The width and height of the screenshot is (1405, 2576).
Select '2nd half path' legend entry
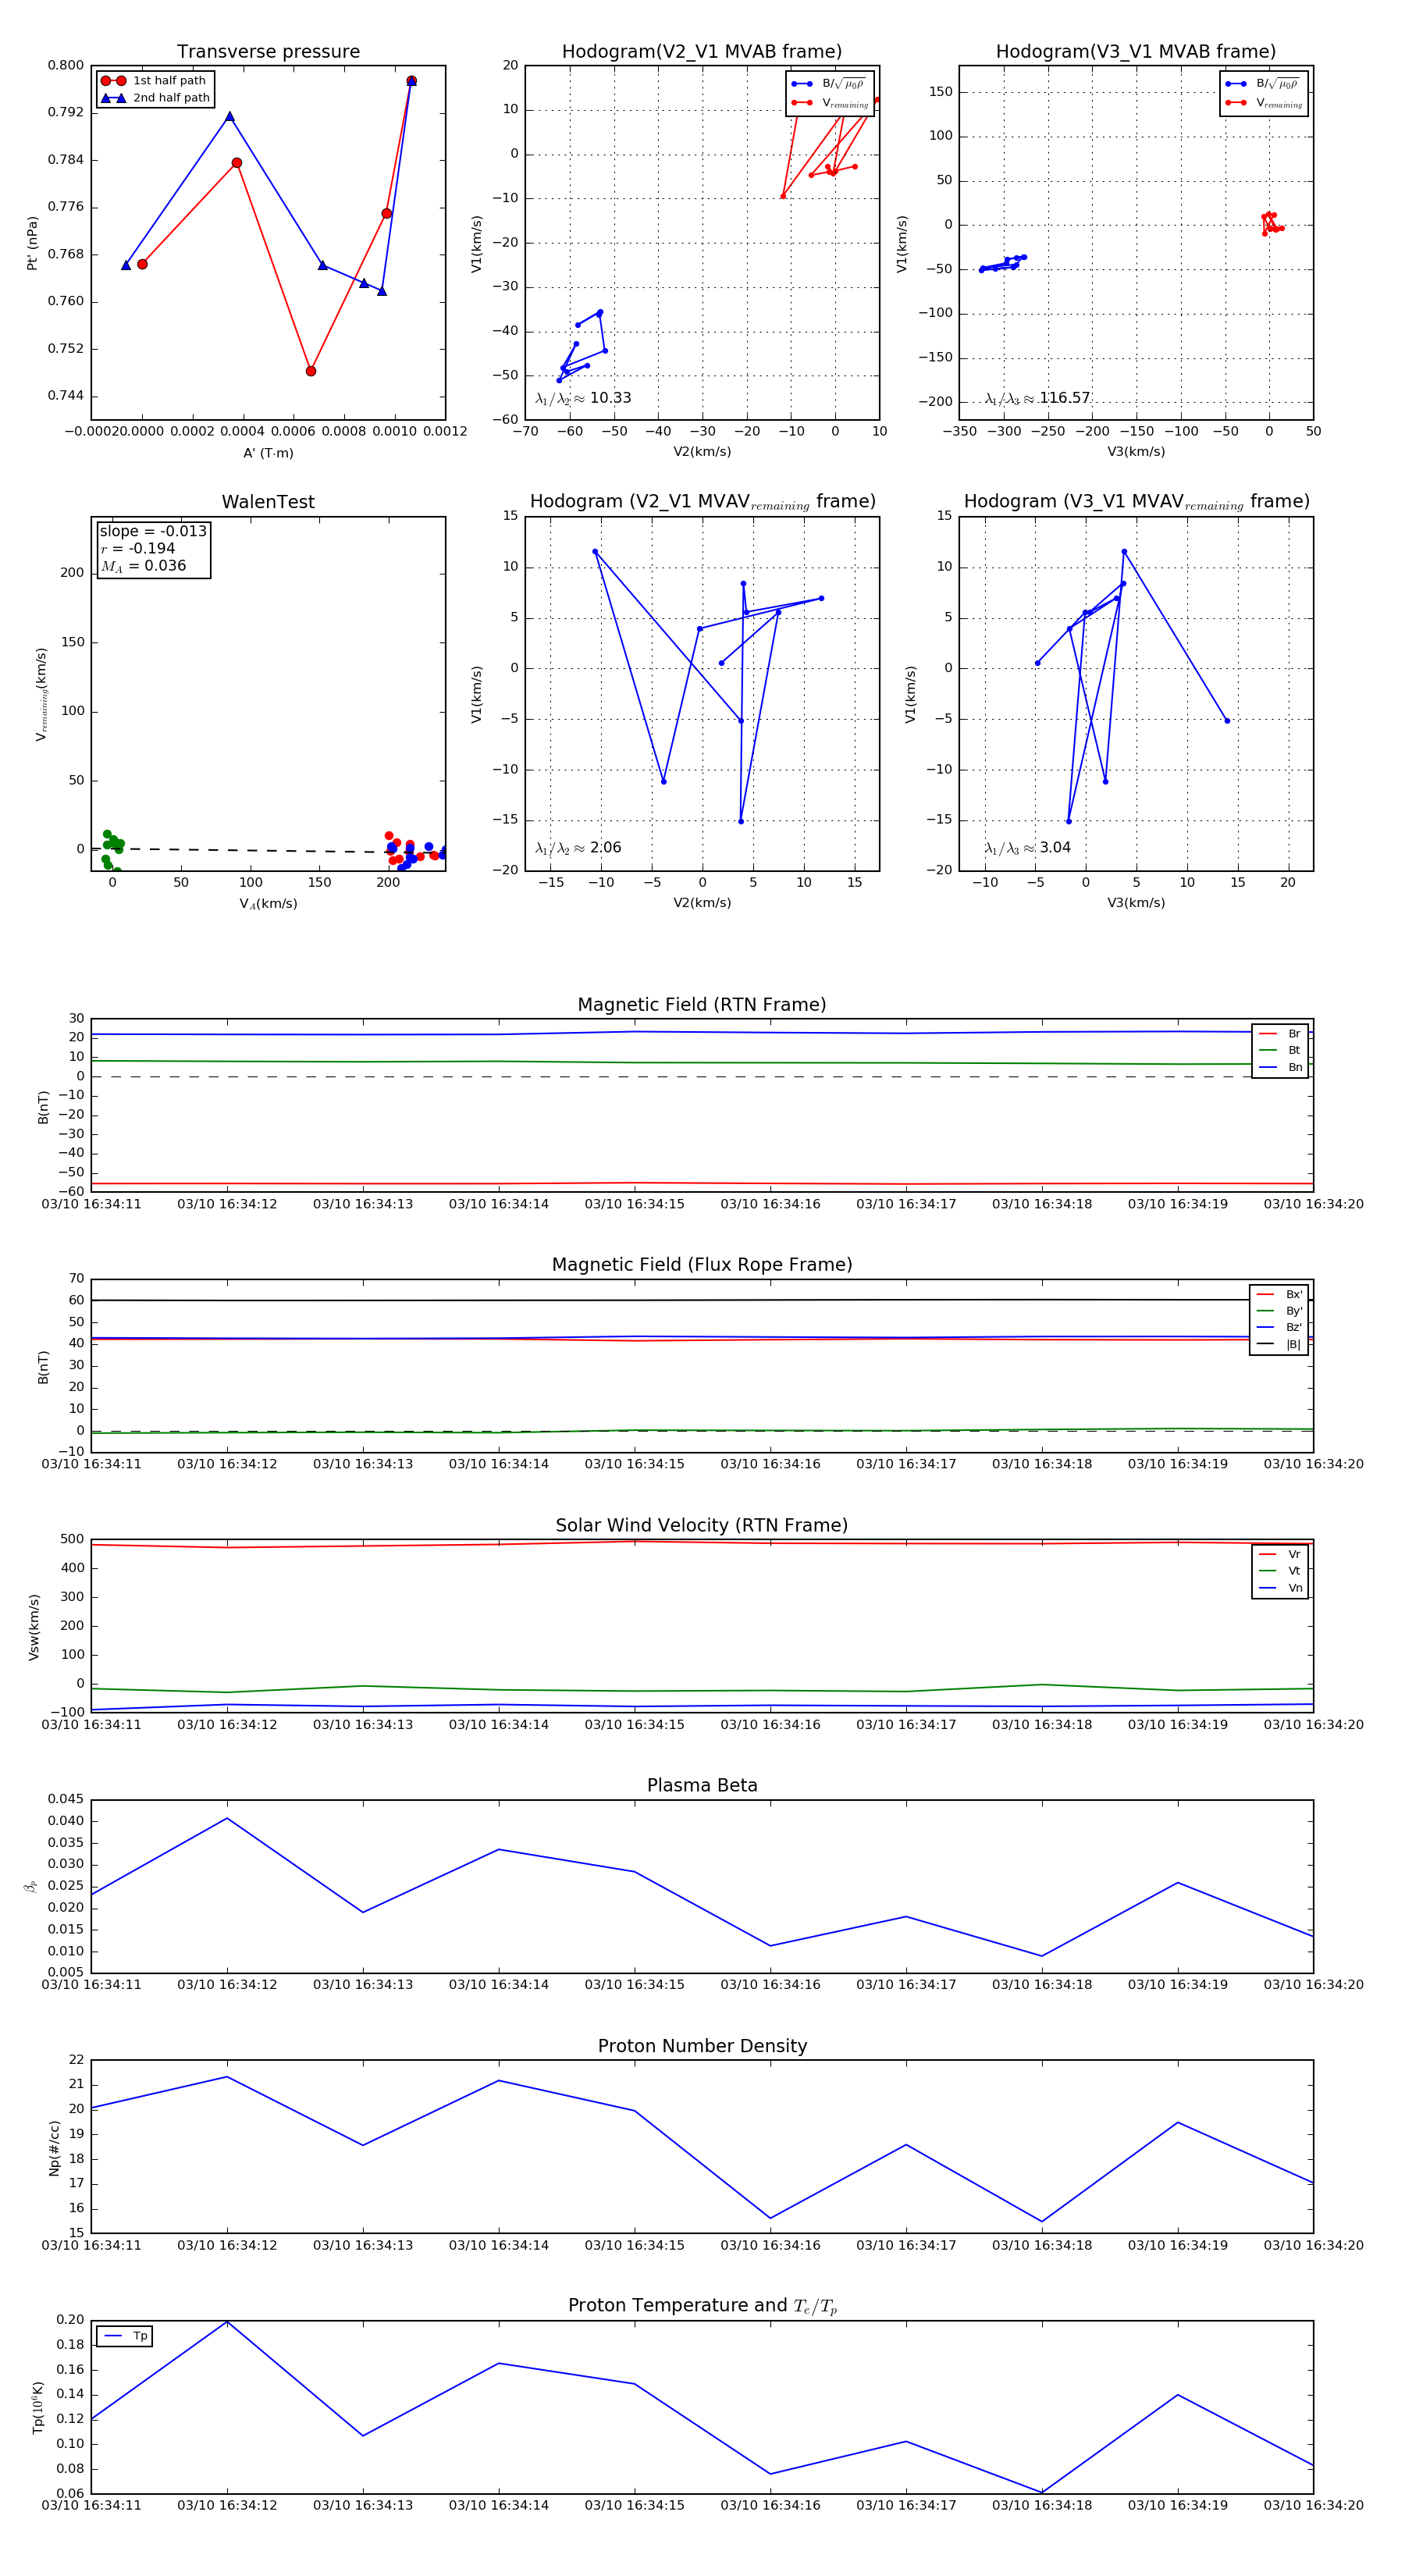click(x=155, y=98)
